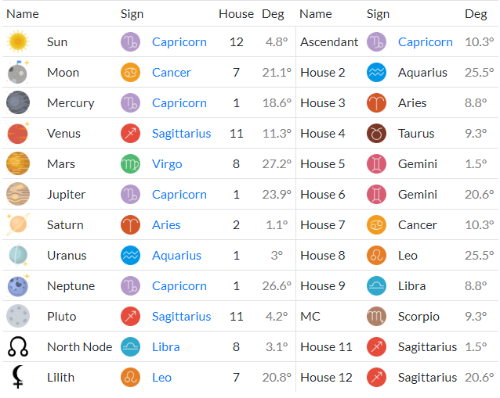
Task: Click the Gemini icon in House 5 row
Action: click(376, 164)
